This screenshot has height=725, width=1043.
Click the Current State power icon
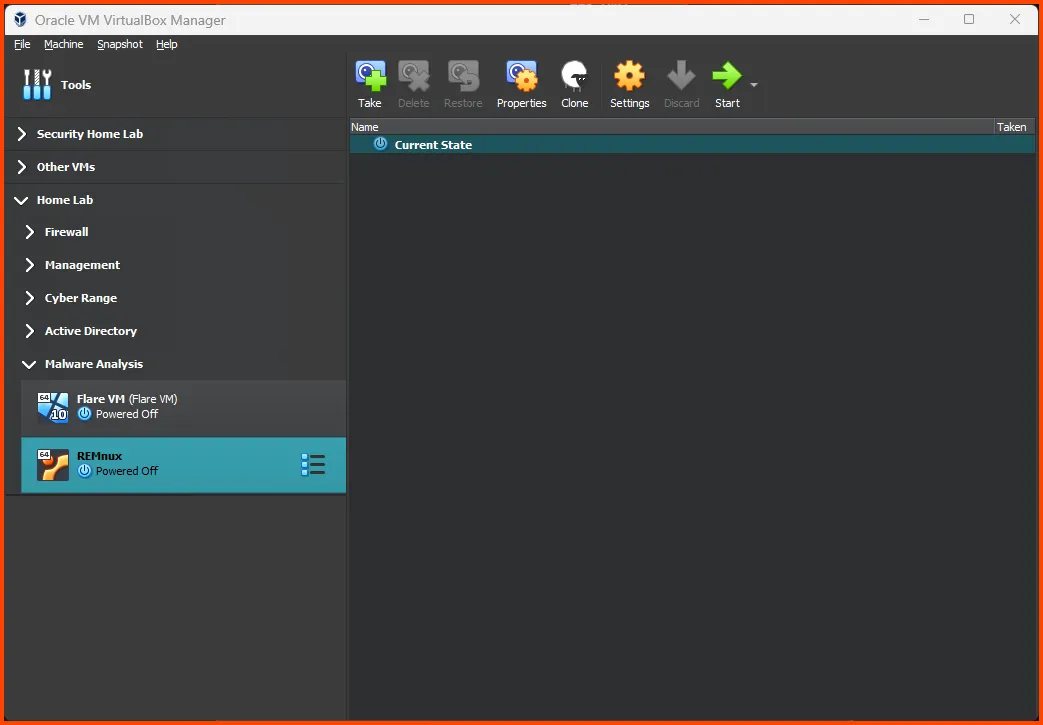tap(380, 144)
